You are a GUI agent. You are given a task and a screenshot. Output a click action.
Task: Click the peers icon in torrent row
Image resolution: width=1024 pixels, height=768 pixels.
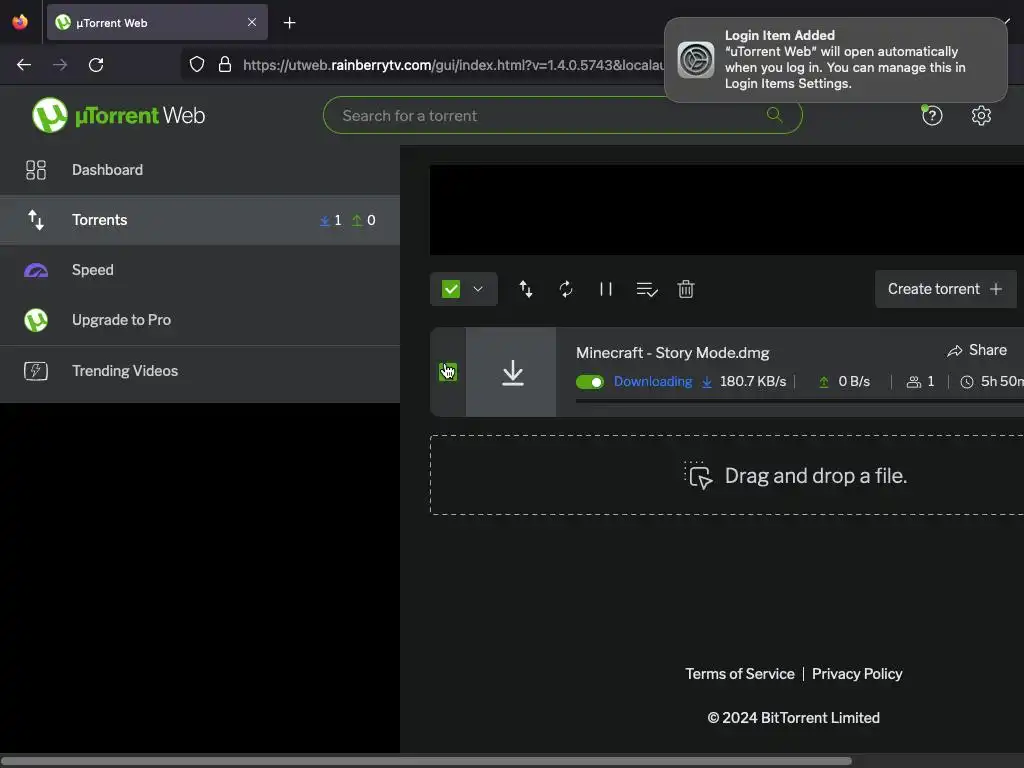(914, 382)
